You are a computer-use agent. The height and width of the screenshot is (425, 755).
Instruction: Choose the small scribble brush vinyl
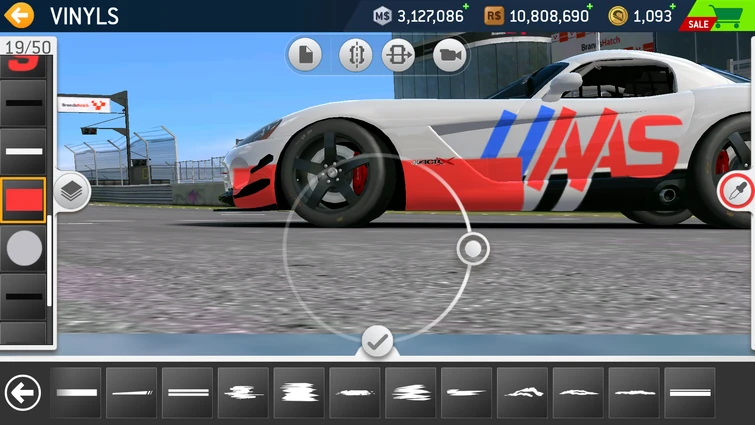[x=243, y=393]
